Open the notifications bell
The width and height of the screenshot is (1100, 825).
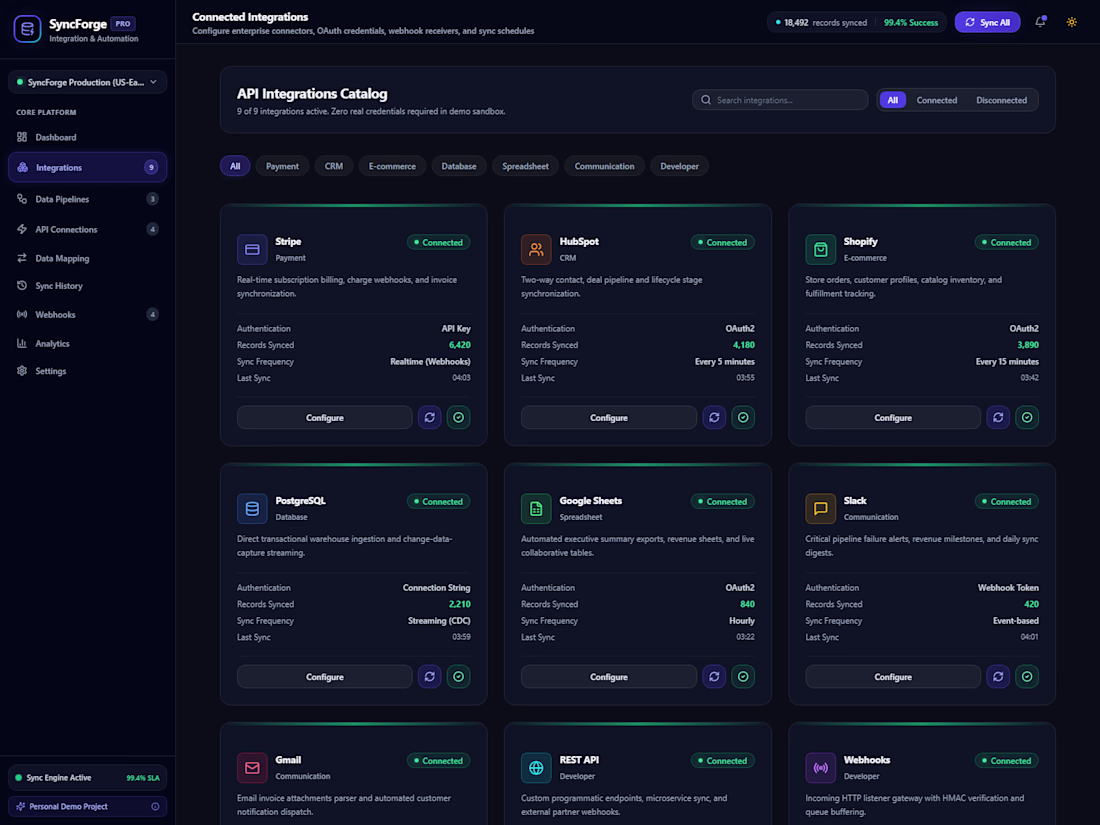[x=1040, y=22]
